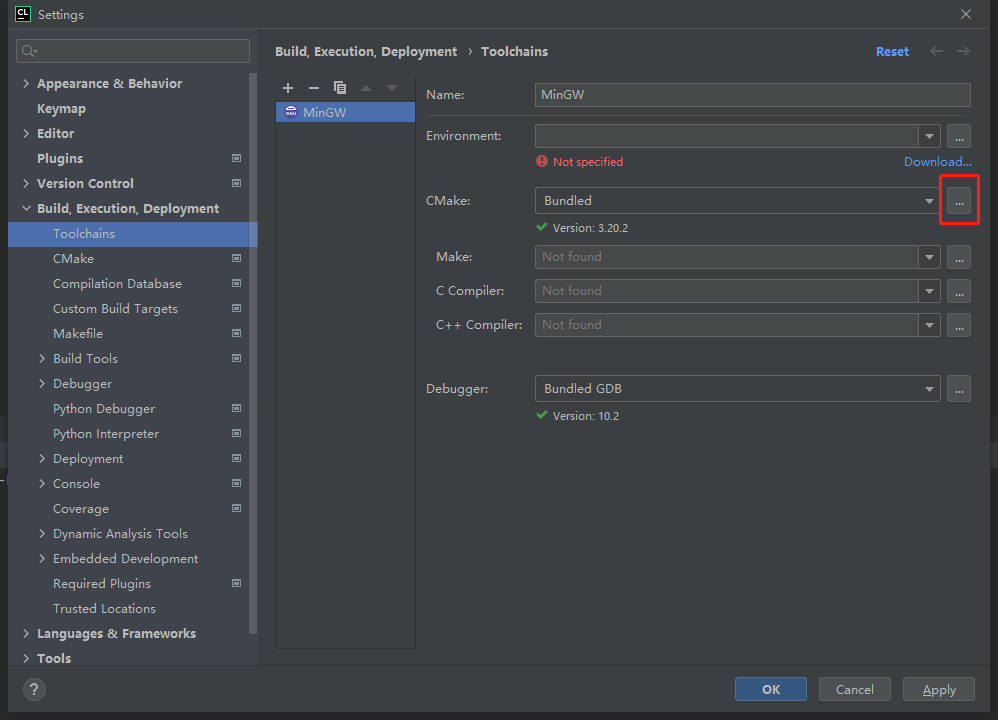Click the help question mark icon
The image size is (998, 720).
pyautogui.click(x=34, y=689)
